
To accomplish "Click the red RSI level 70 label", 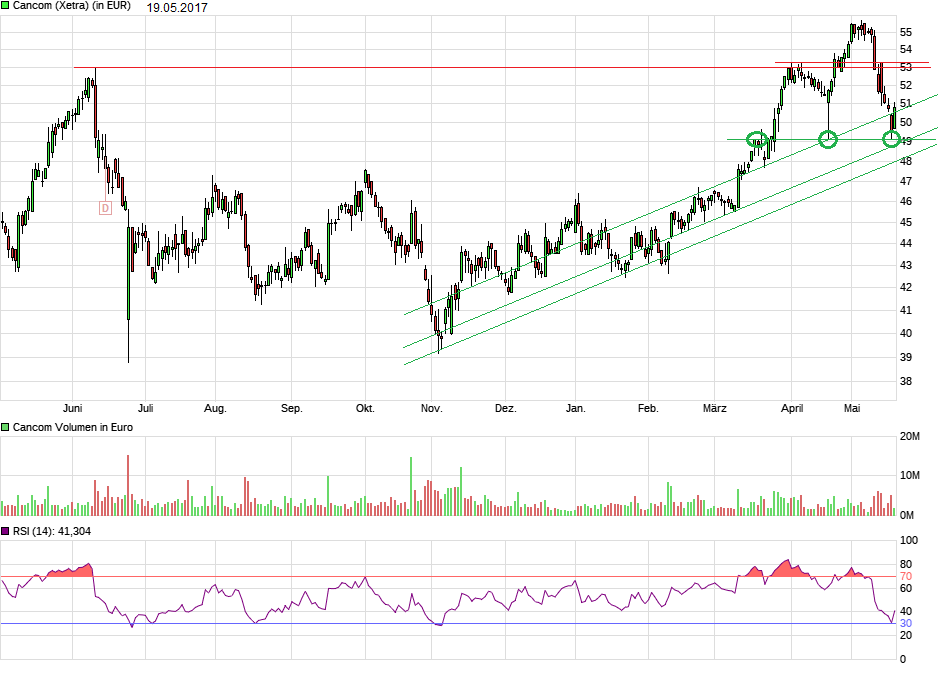I will (906, 577).
